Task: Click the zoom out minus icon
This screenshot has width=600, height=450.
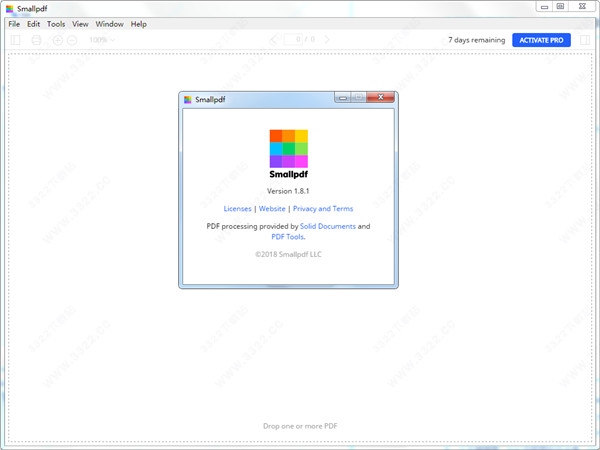Action: click(x=72, y=40)
